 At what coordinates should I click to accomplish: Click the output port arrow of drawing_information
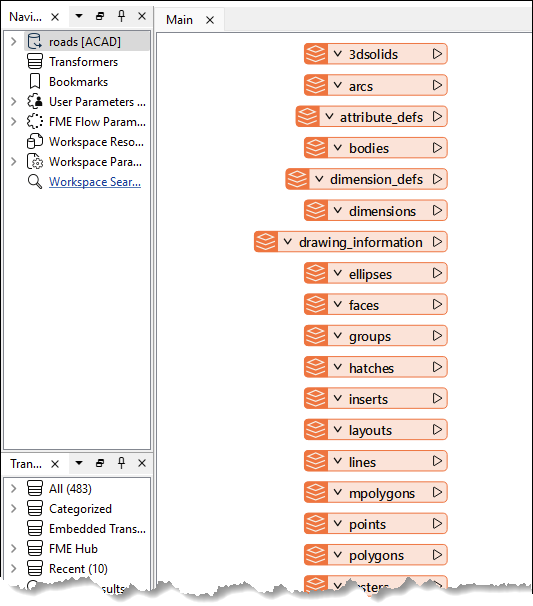coord(437,242)
